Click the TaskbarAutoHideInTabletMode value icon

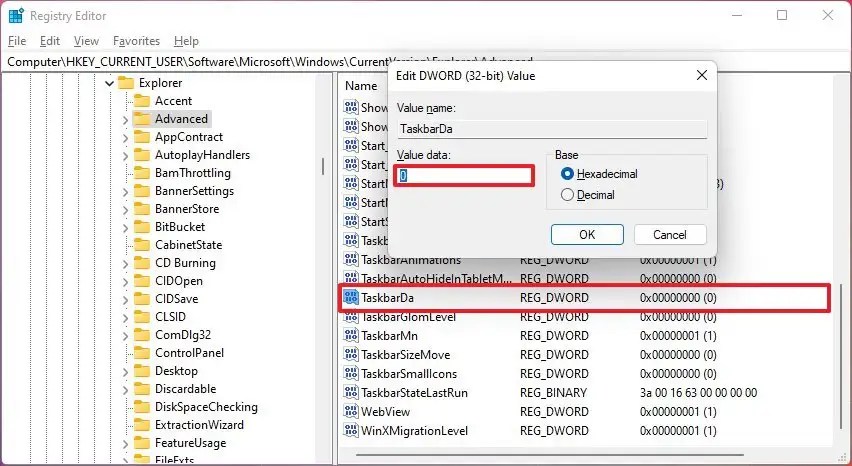click(351, 279)
